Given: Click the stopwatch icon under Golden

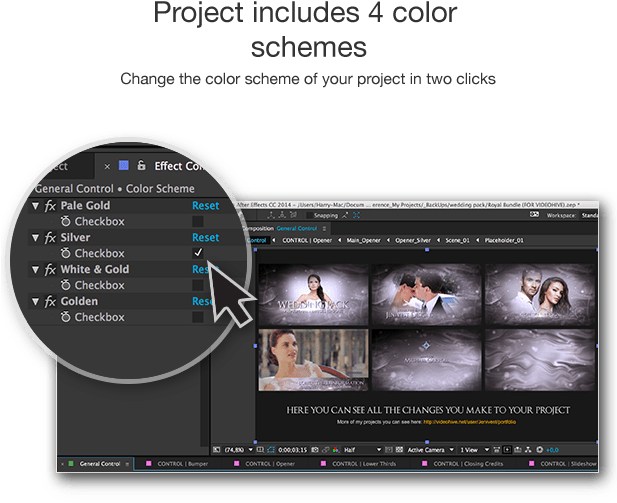Looking at the screenshot, I should 65,317.
